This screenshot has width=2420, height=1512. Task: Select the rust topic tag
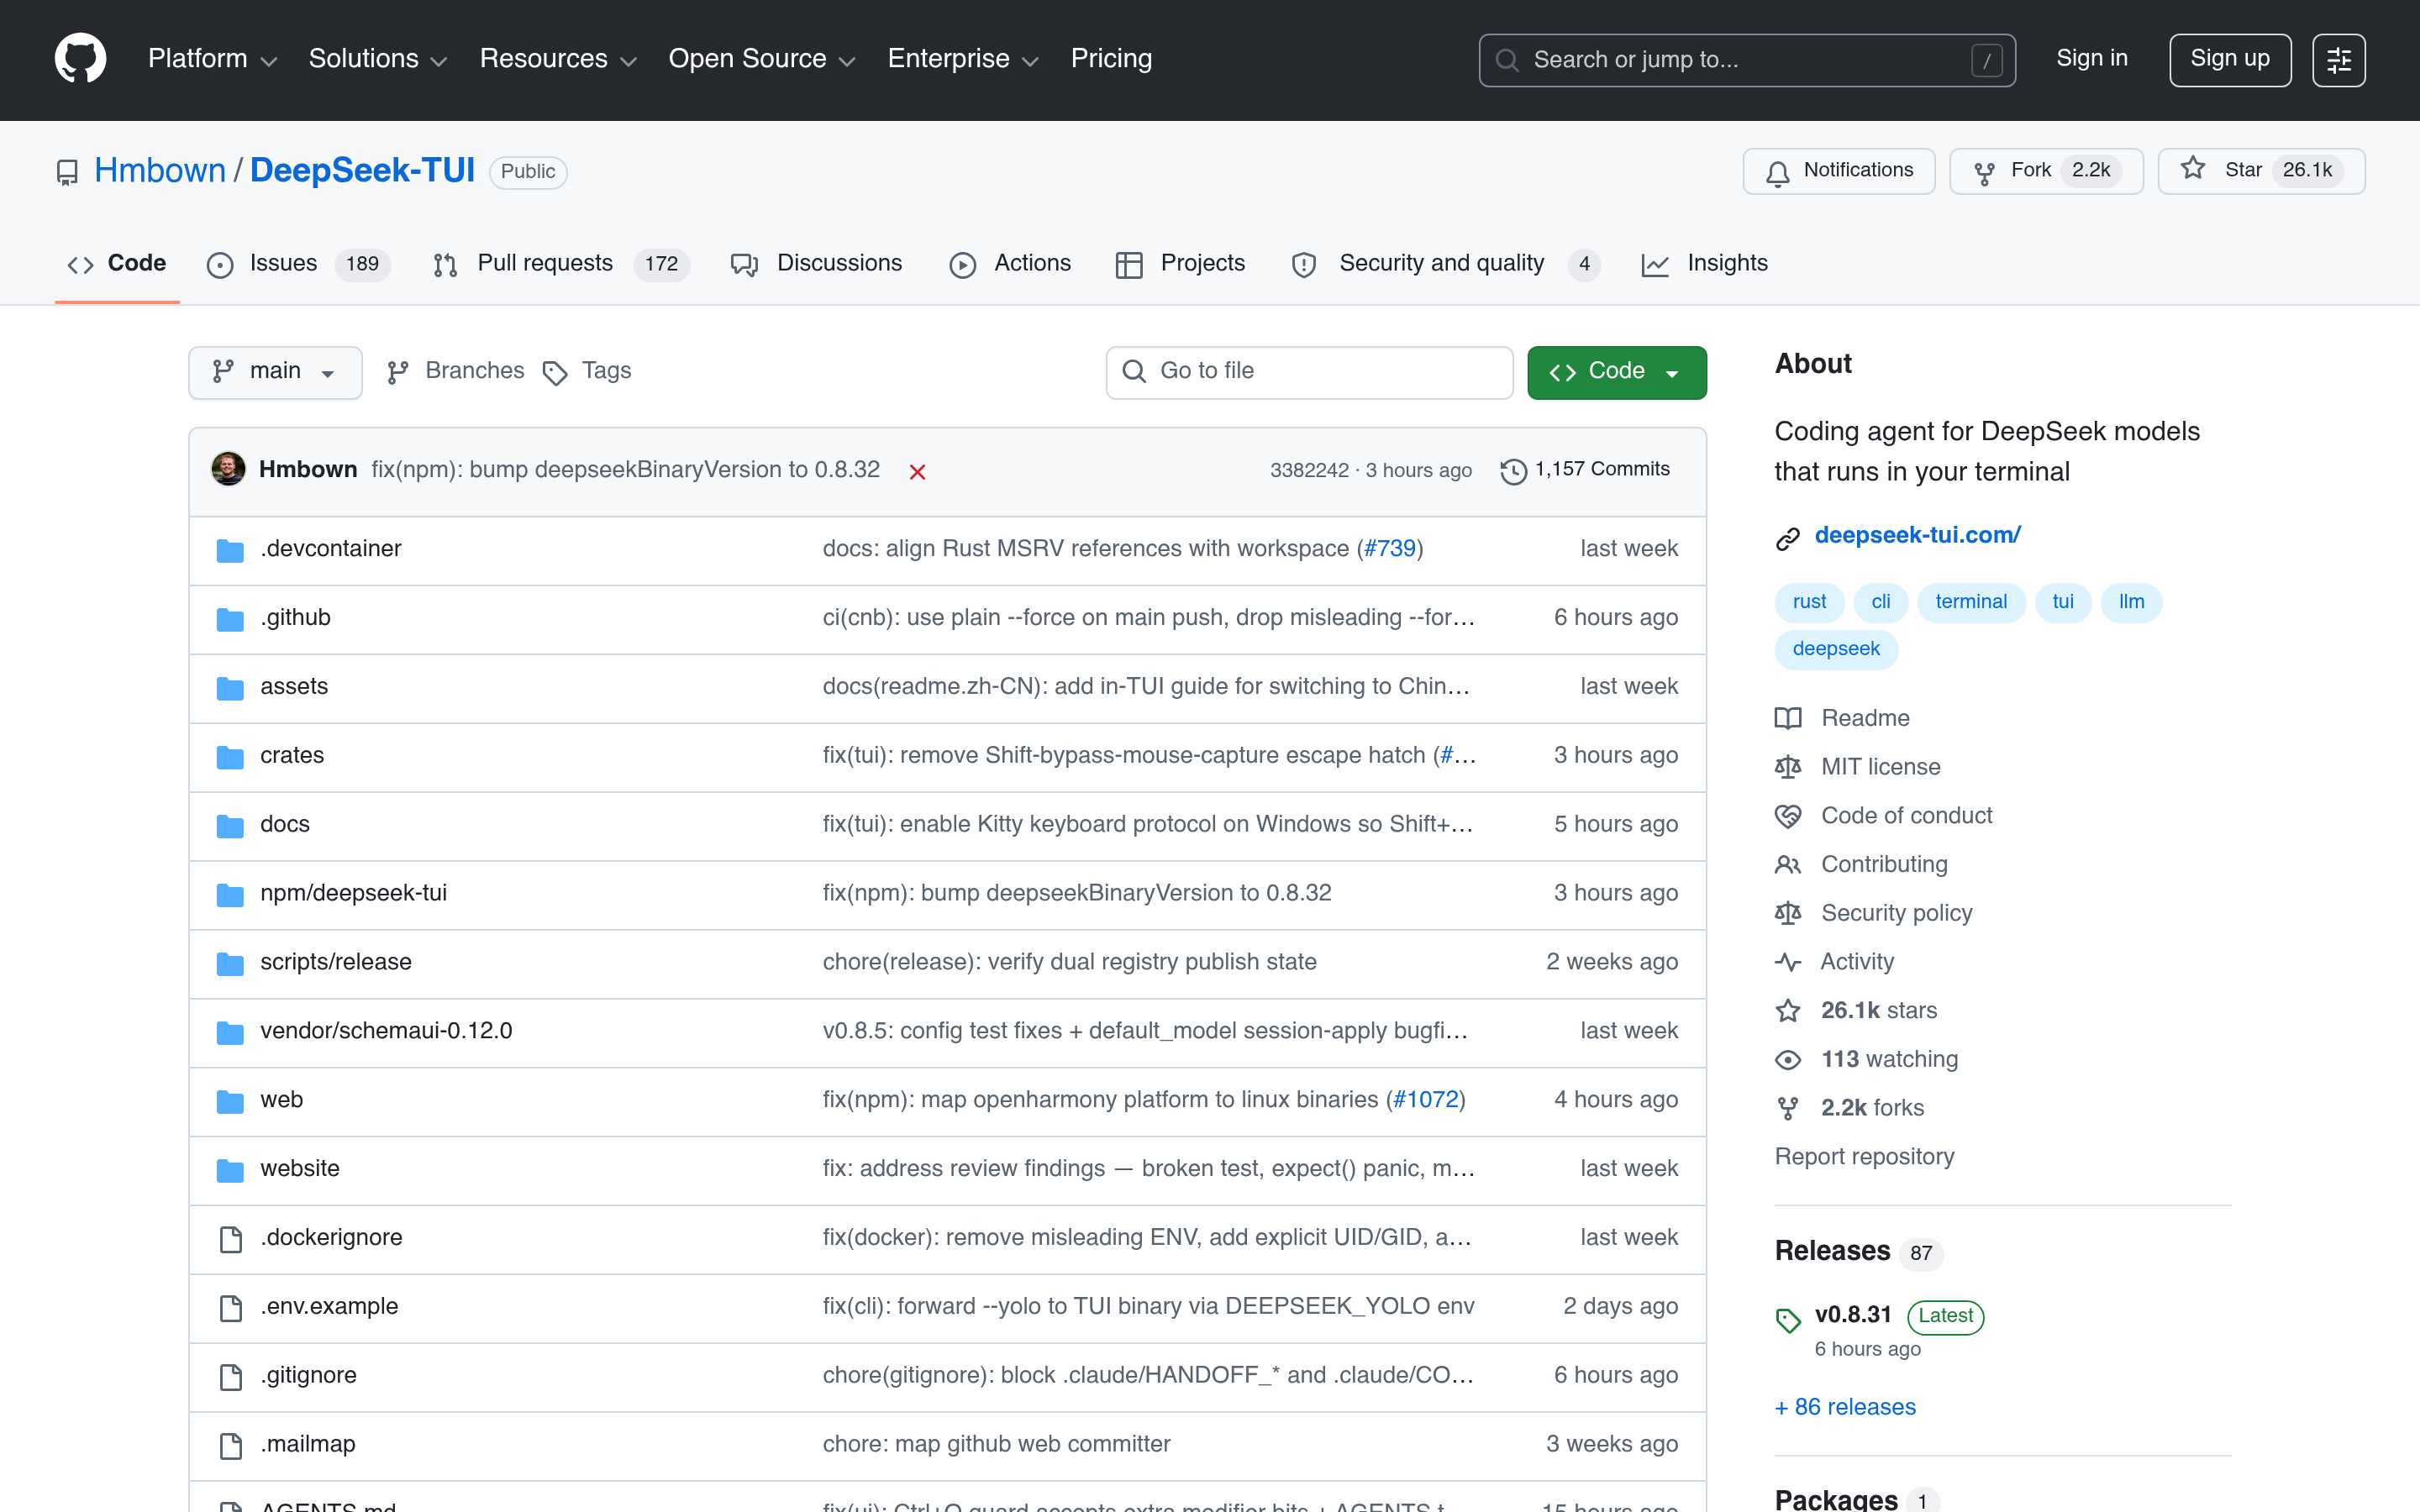coord(1809,602)
